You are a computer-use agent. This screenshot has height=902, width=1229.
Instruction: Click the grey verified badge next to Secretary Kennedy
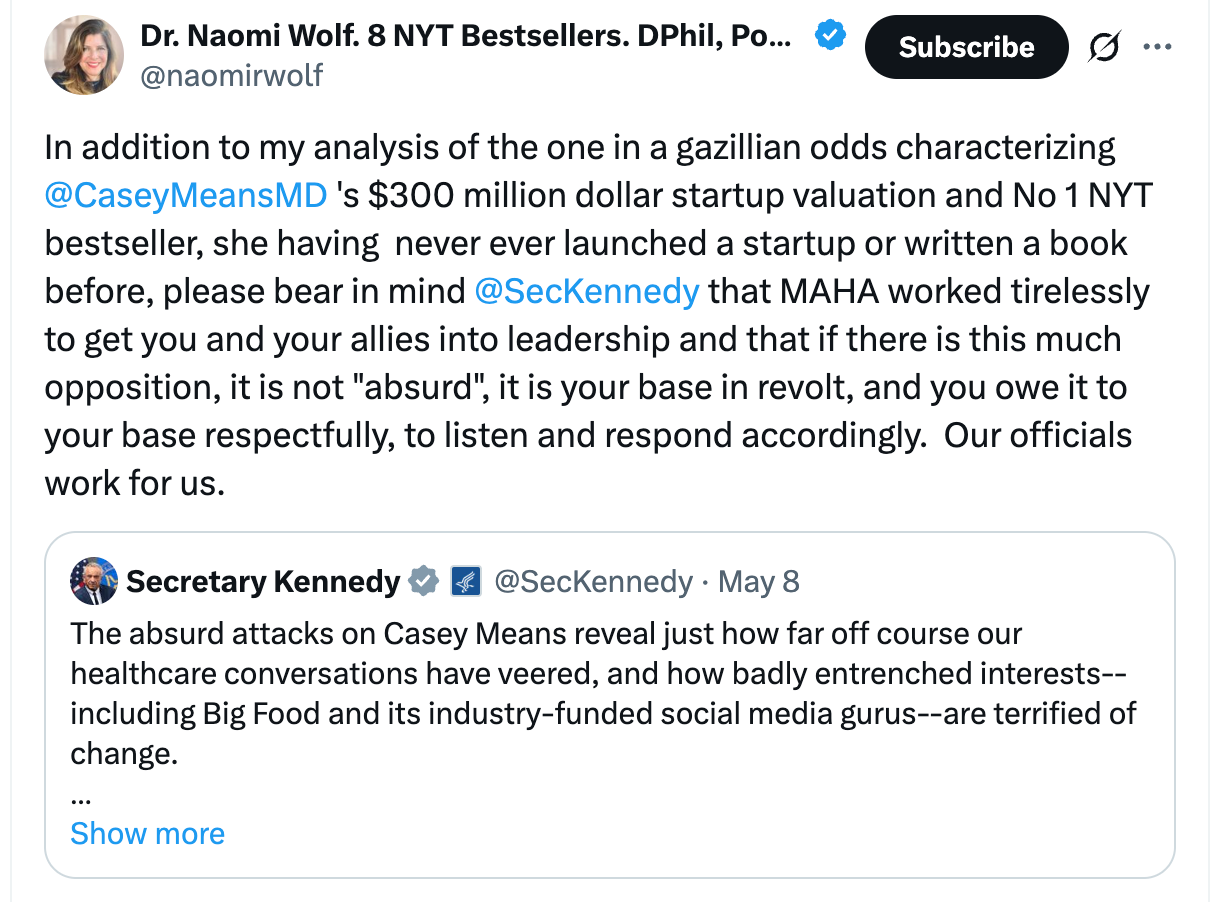pos(424,581)
